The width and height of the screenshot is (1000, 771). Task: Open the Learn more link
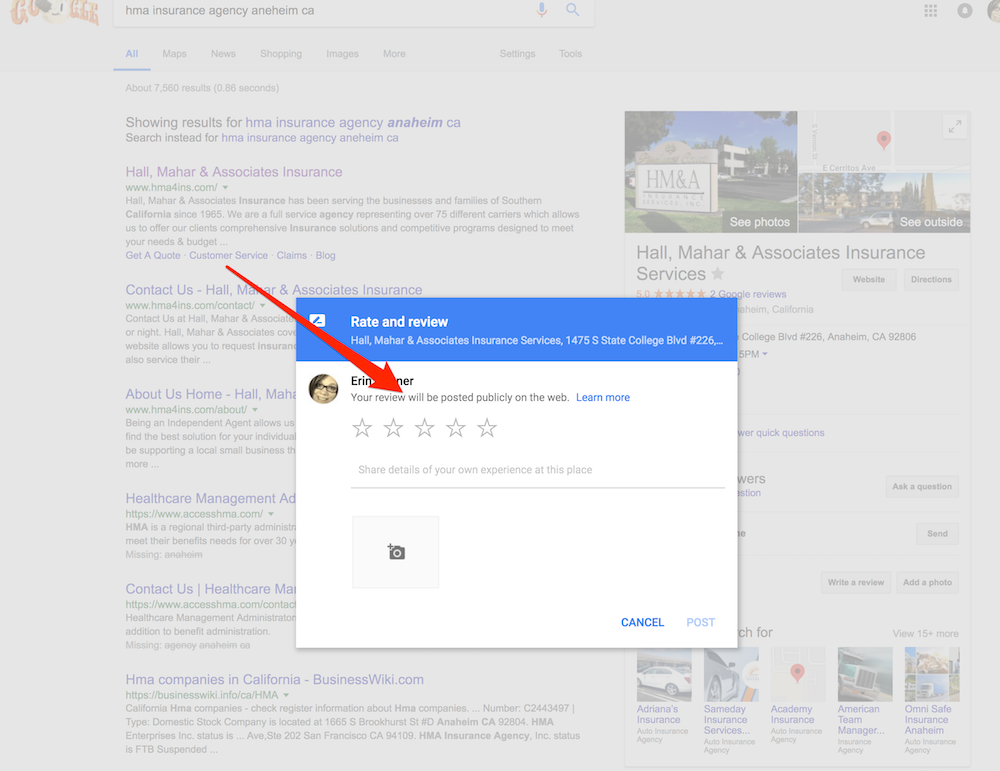point(603,397)
